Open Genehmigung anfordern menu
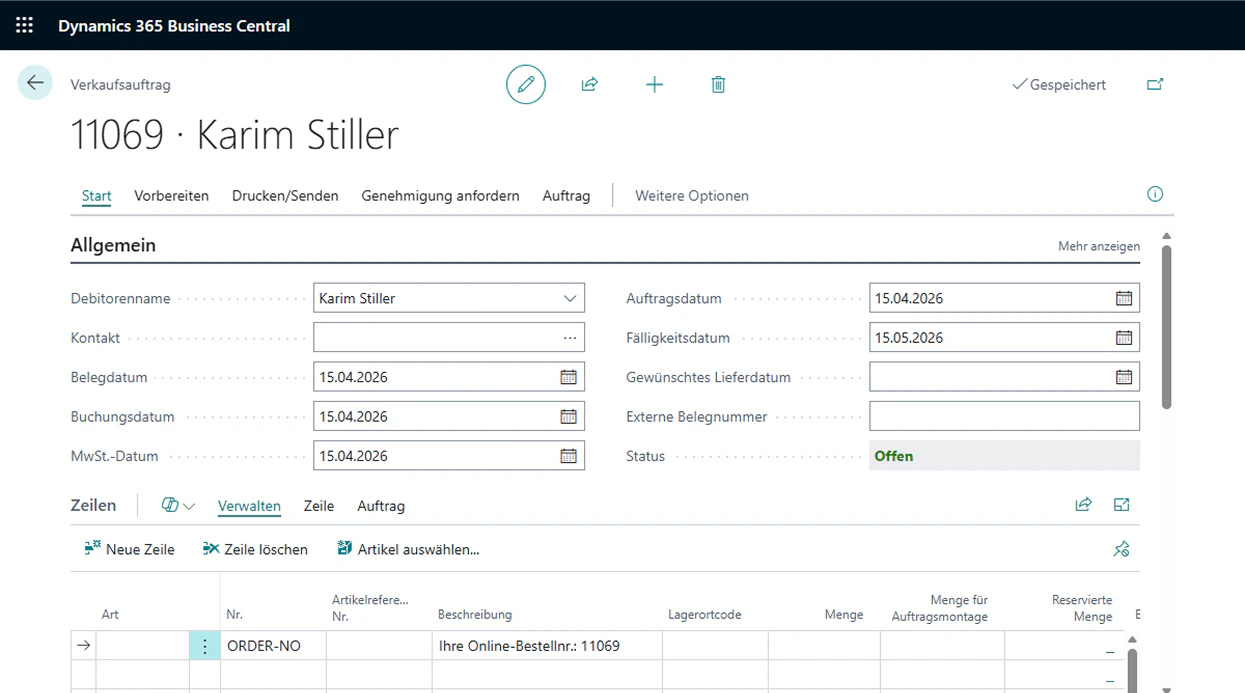This screenshot has width=1245, height=693. pyautogui.click(x=441, y=196)
